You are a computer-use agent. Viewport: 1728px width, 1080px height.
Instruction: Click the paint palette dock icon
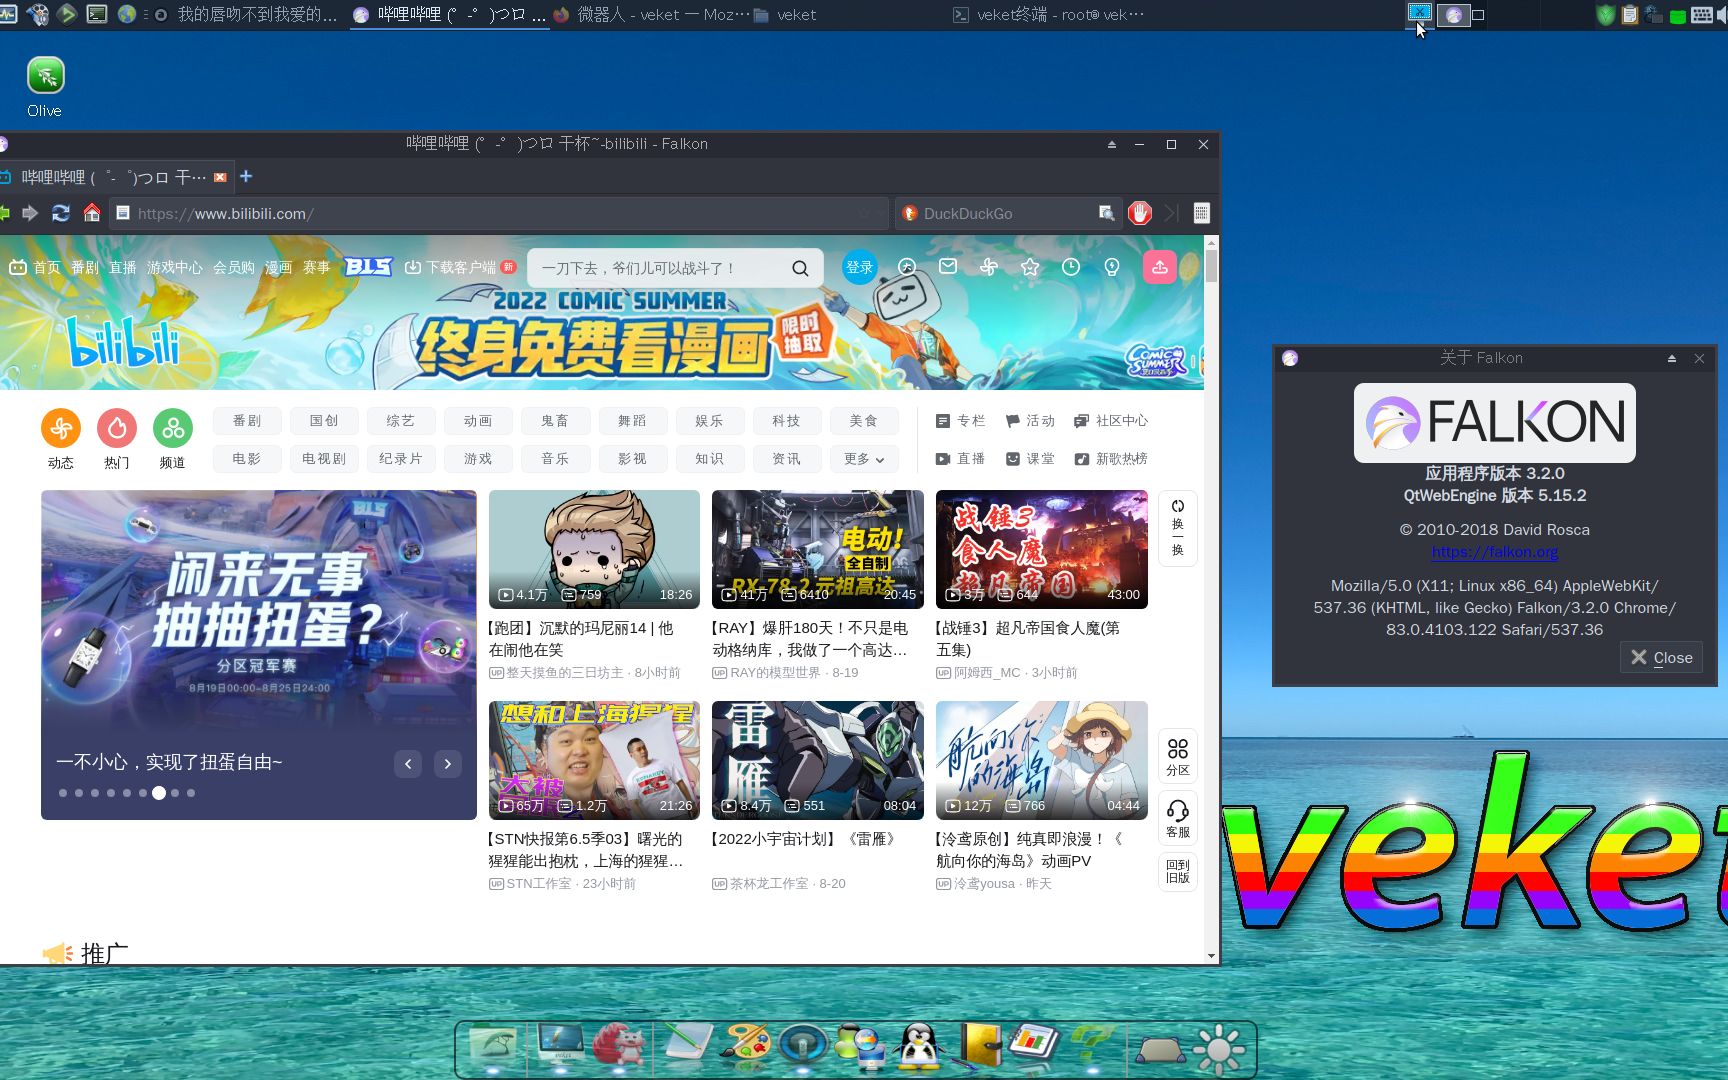pos(746,1047)
